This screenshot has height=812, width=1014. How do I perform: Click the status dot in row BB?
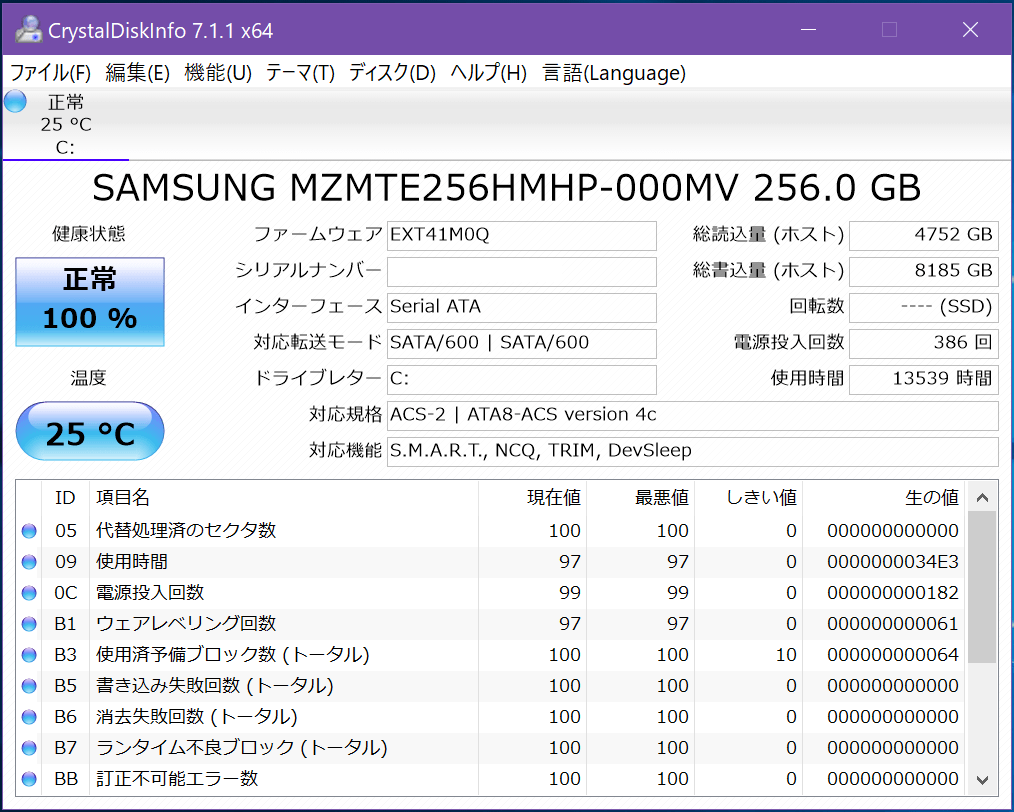coord(29,779)
